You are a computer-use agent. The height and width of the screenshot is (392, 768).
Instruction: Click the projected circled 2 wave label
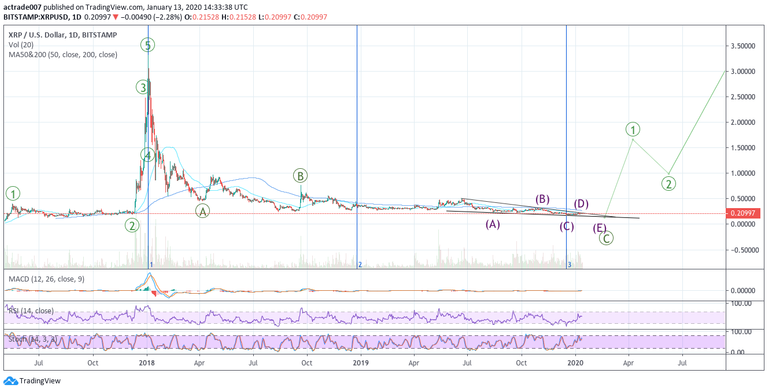[x=669, y=184]
